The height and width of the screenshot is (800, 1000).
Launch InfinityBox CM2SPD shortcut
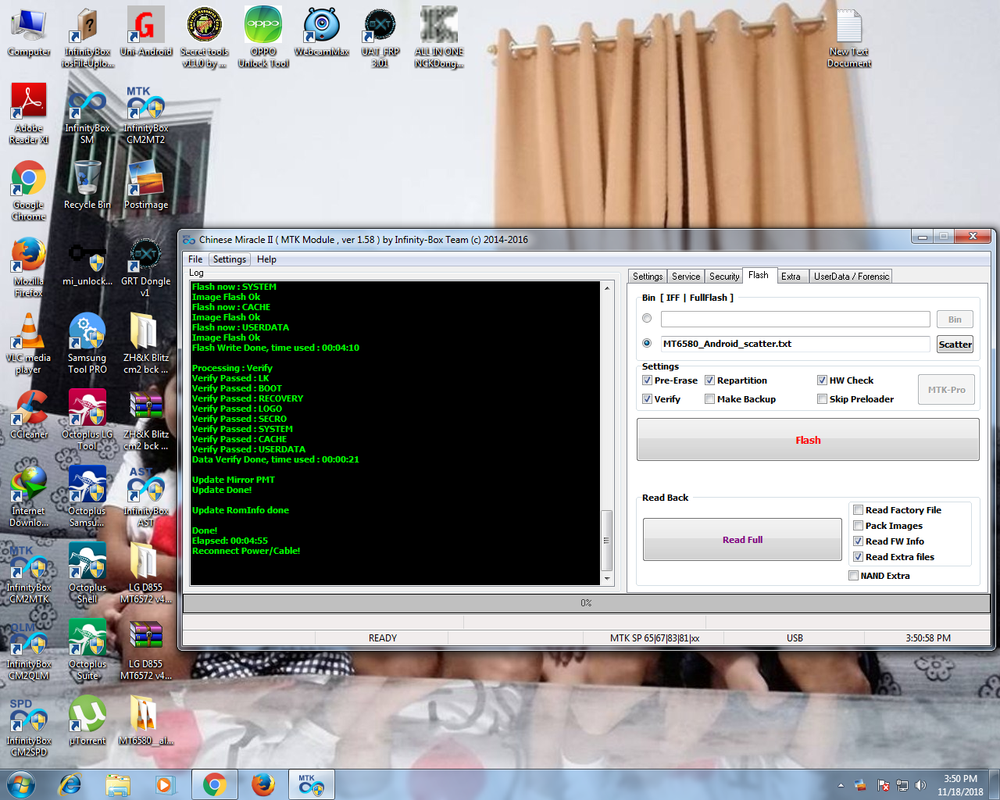point(29,727)
